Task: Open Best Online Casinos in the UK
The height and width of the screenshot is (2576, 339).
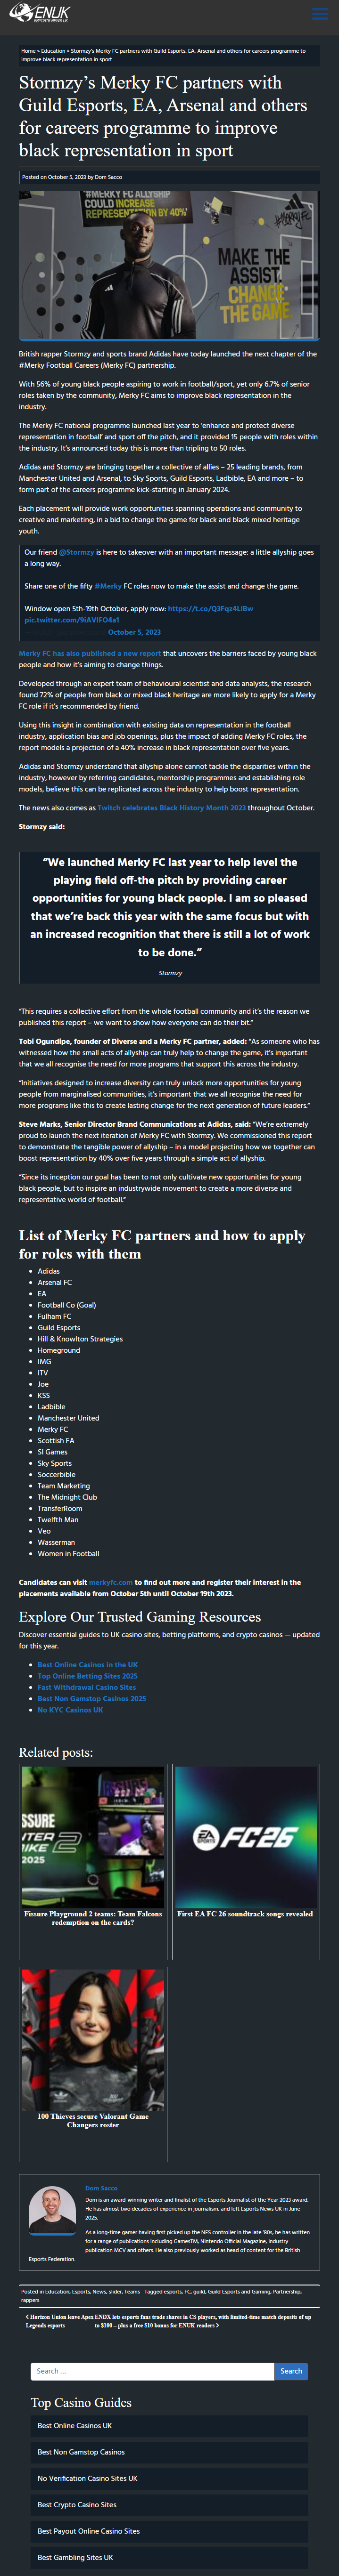Action: click(88, 1665)
